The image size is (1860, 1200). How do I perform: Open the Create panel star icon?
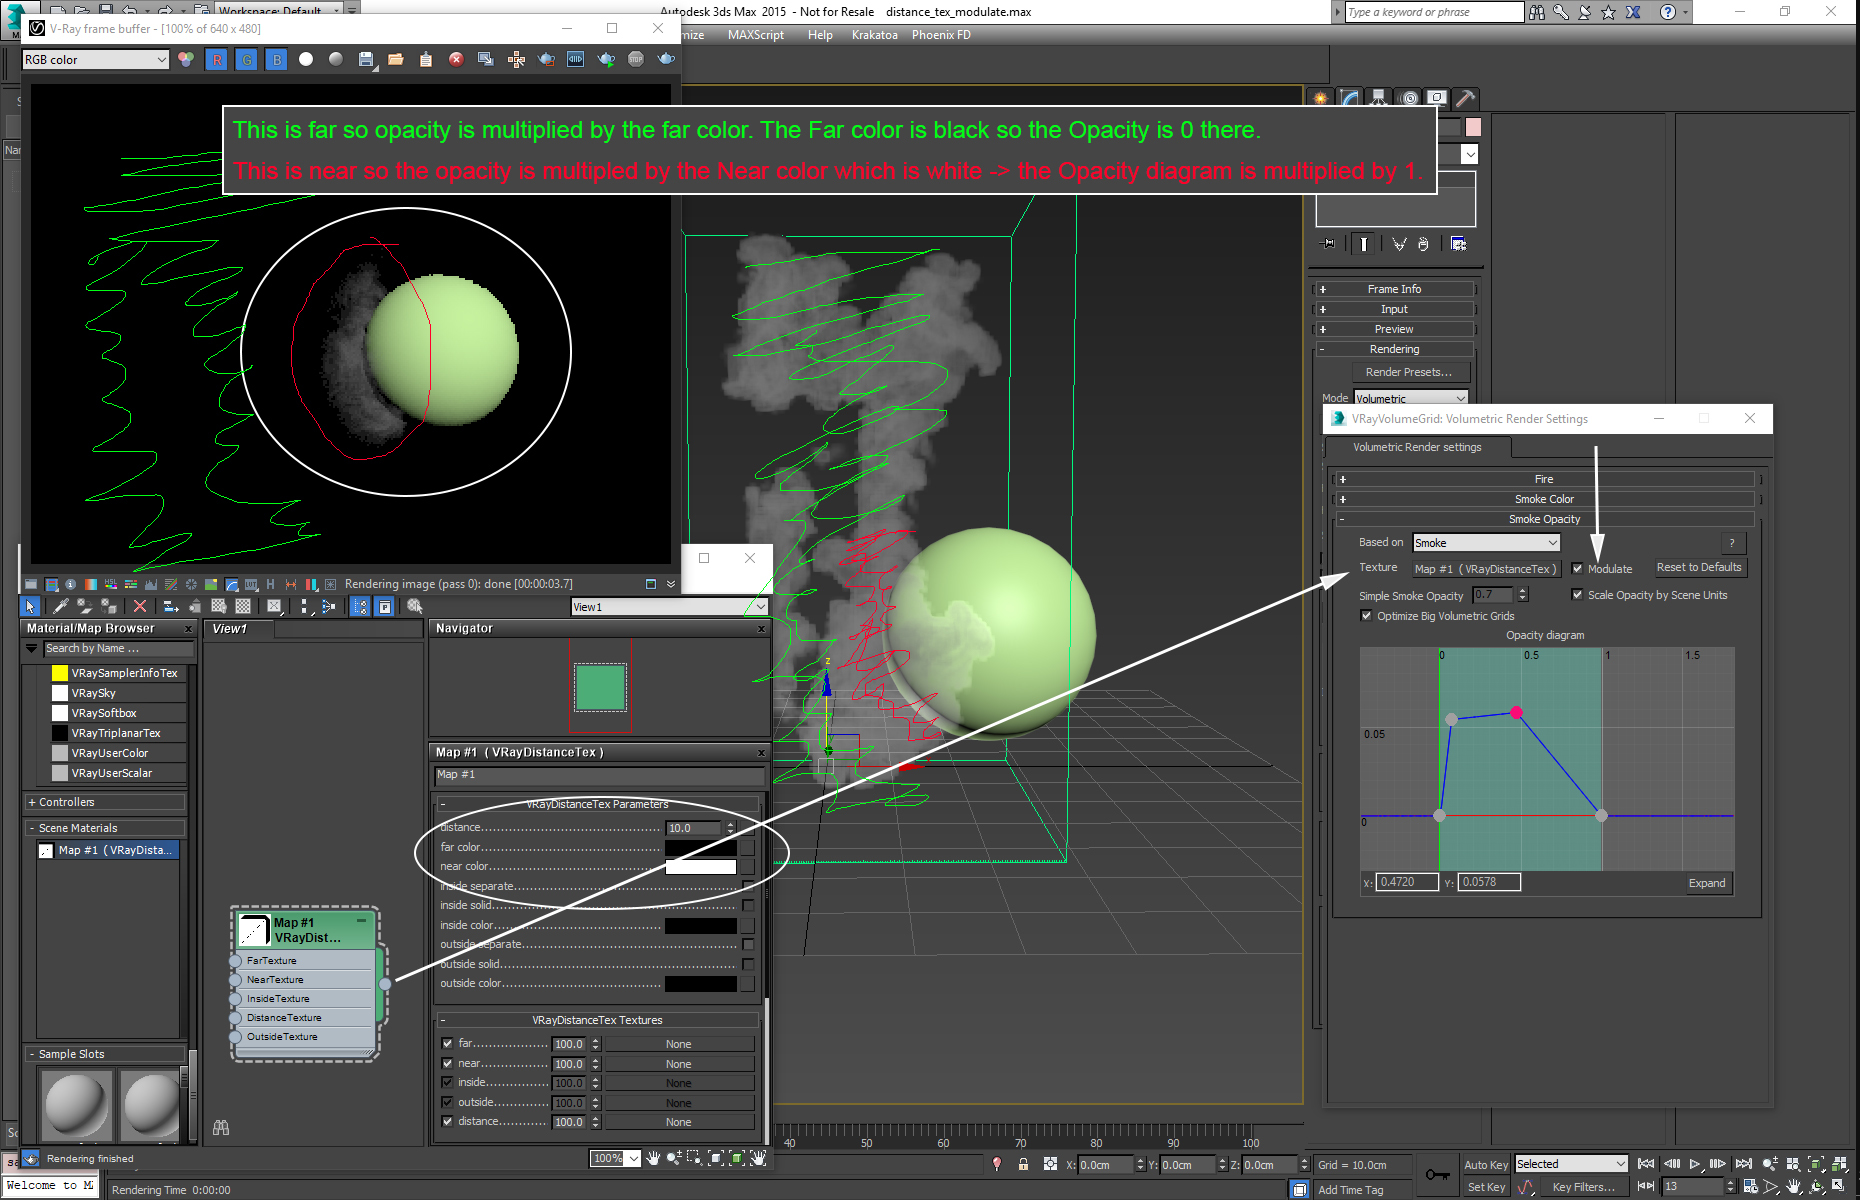(x=1321, y=98)
